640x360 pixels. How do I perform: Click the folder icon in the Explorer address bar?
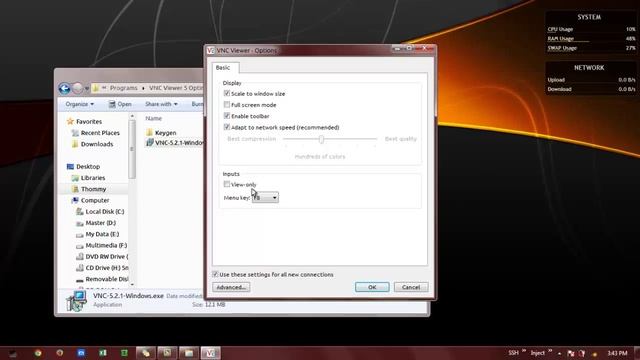click(96, 88)
